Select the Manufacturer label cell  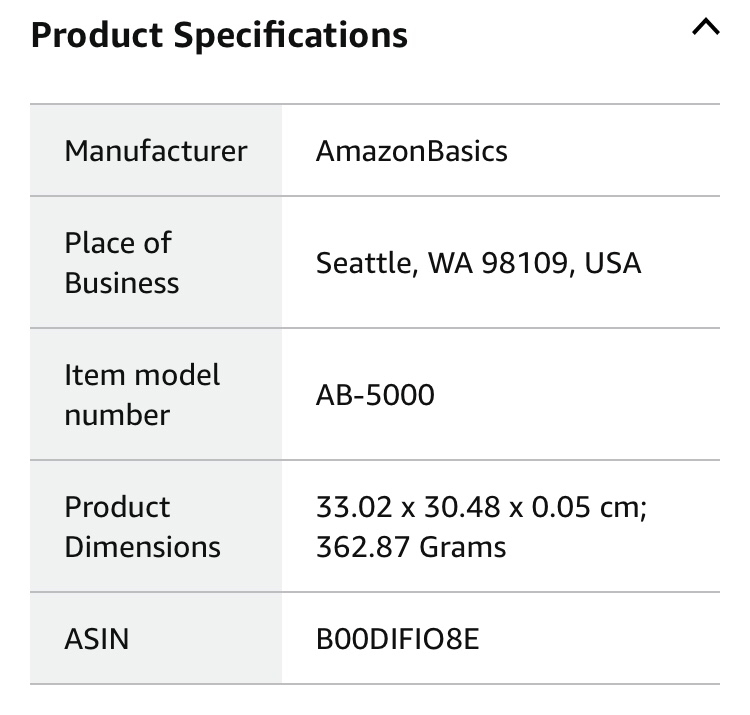tap(156, 151)
